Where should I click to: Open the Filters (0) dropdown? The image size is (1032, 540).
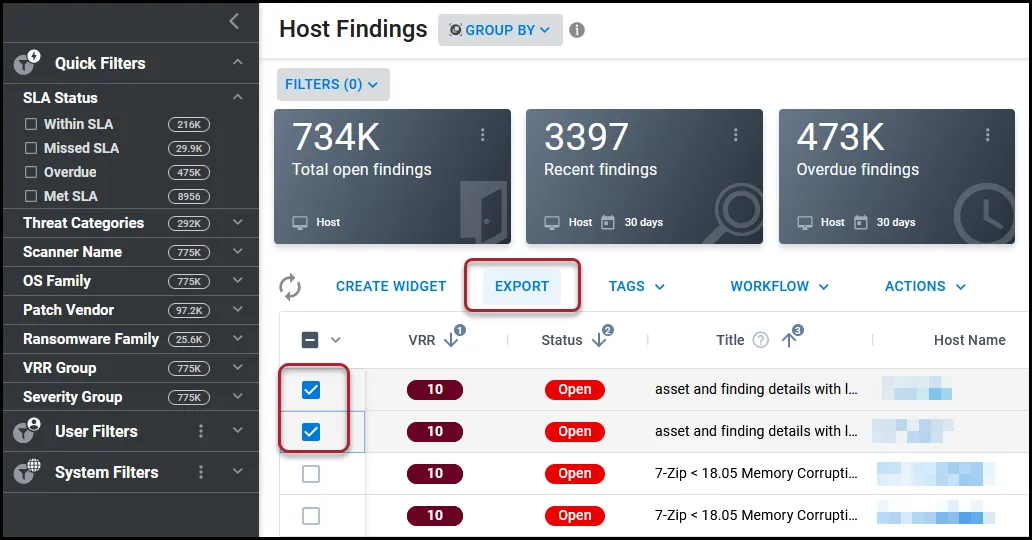(x=333, y=84)
